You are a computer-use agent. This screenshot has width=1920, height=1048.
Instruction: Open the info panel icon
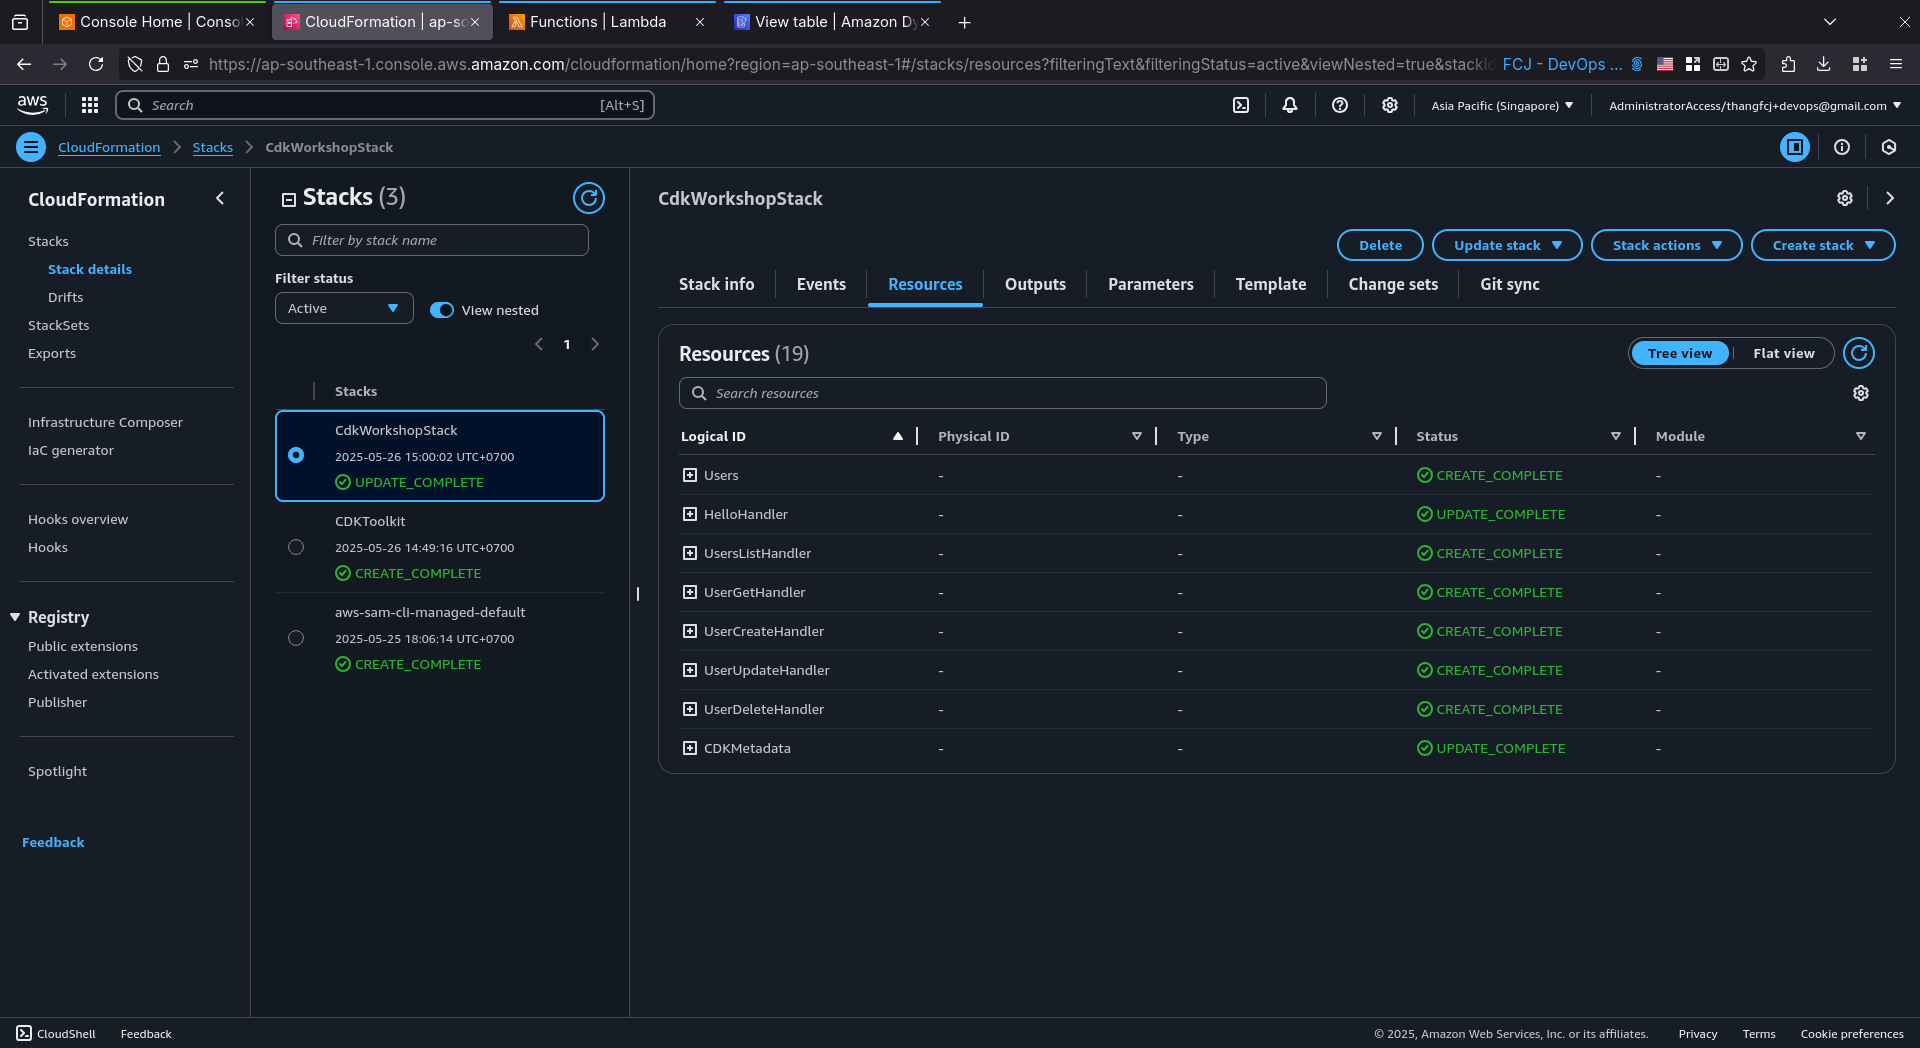(x=1842, y=147)
